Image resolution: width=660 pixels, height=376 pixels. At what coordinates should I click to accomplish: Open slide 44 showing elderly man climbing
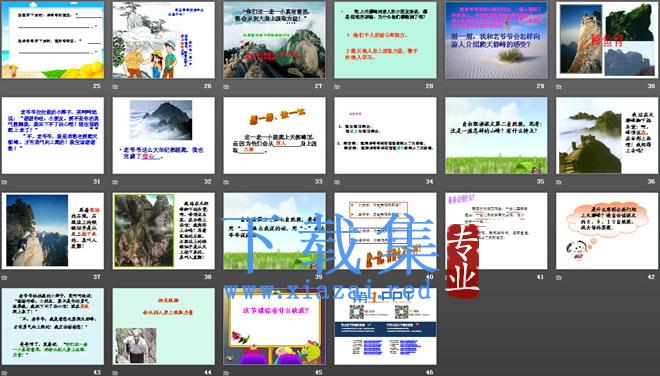(x=163, y=326)
